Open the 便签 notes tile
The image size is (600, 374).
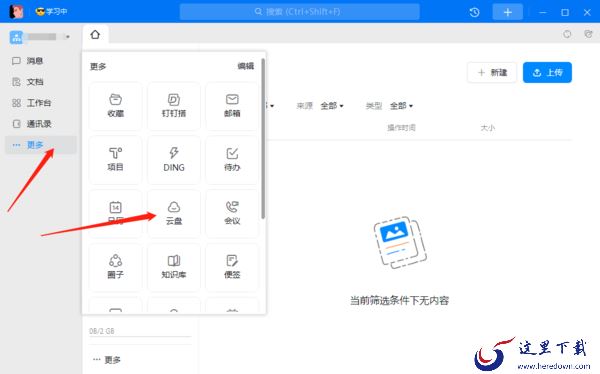coord(232,267)
